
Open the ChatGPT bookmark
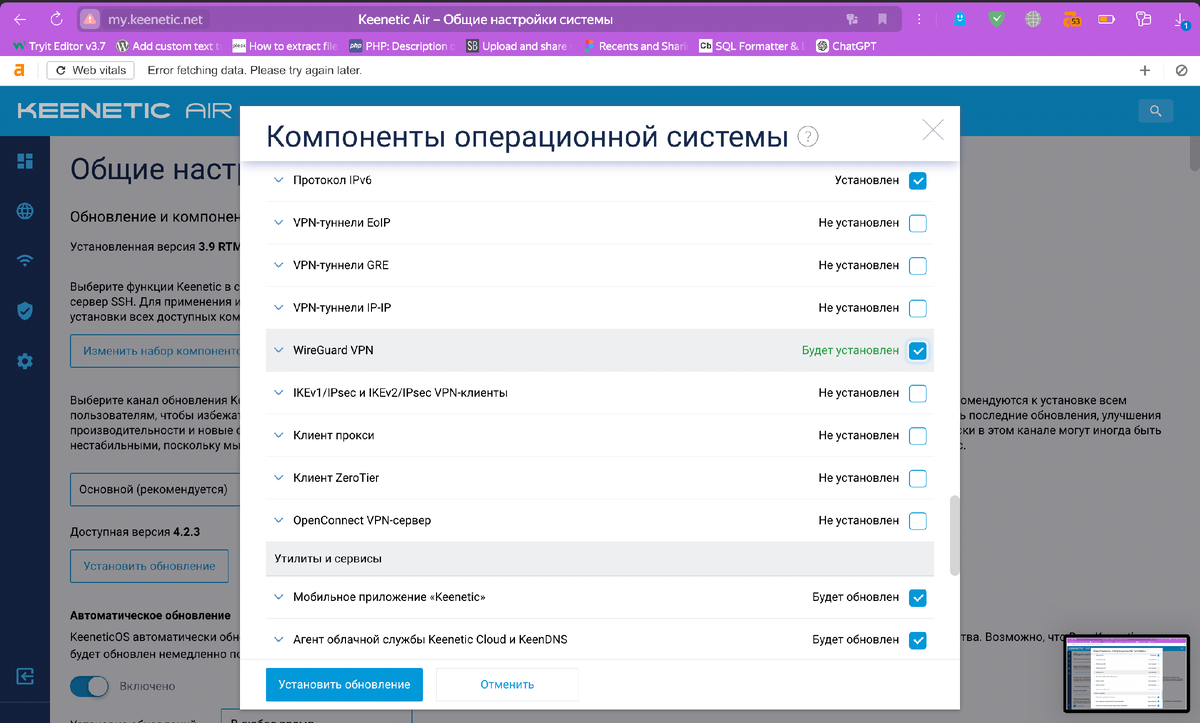(x=846, y=46)
